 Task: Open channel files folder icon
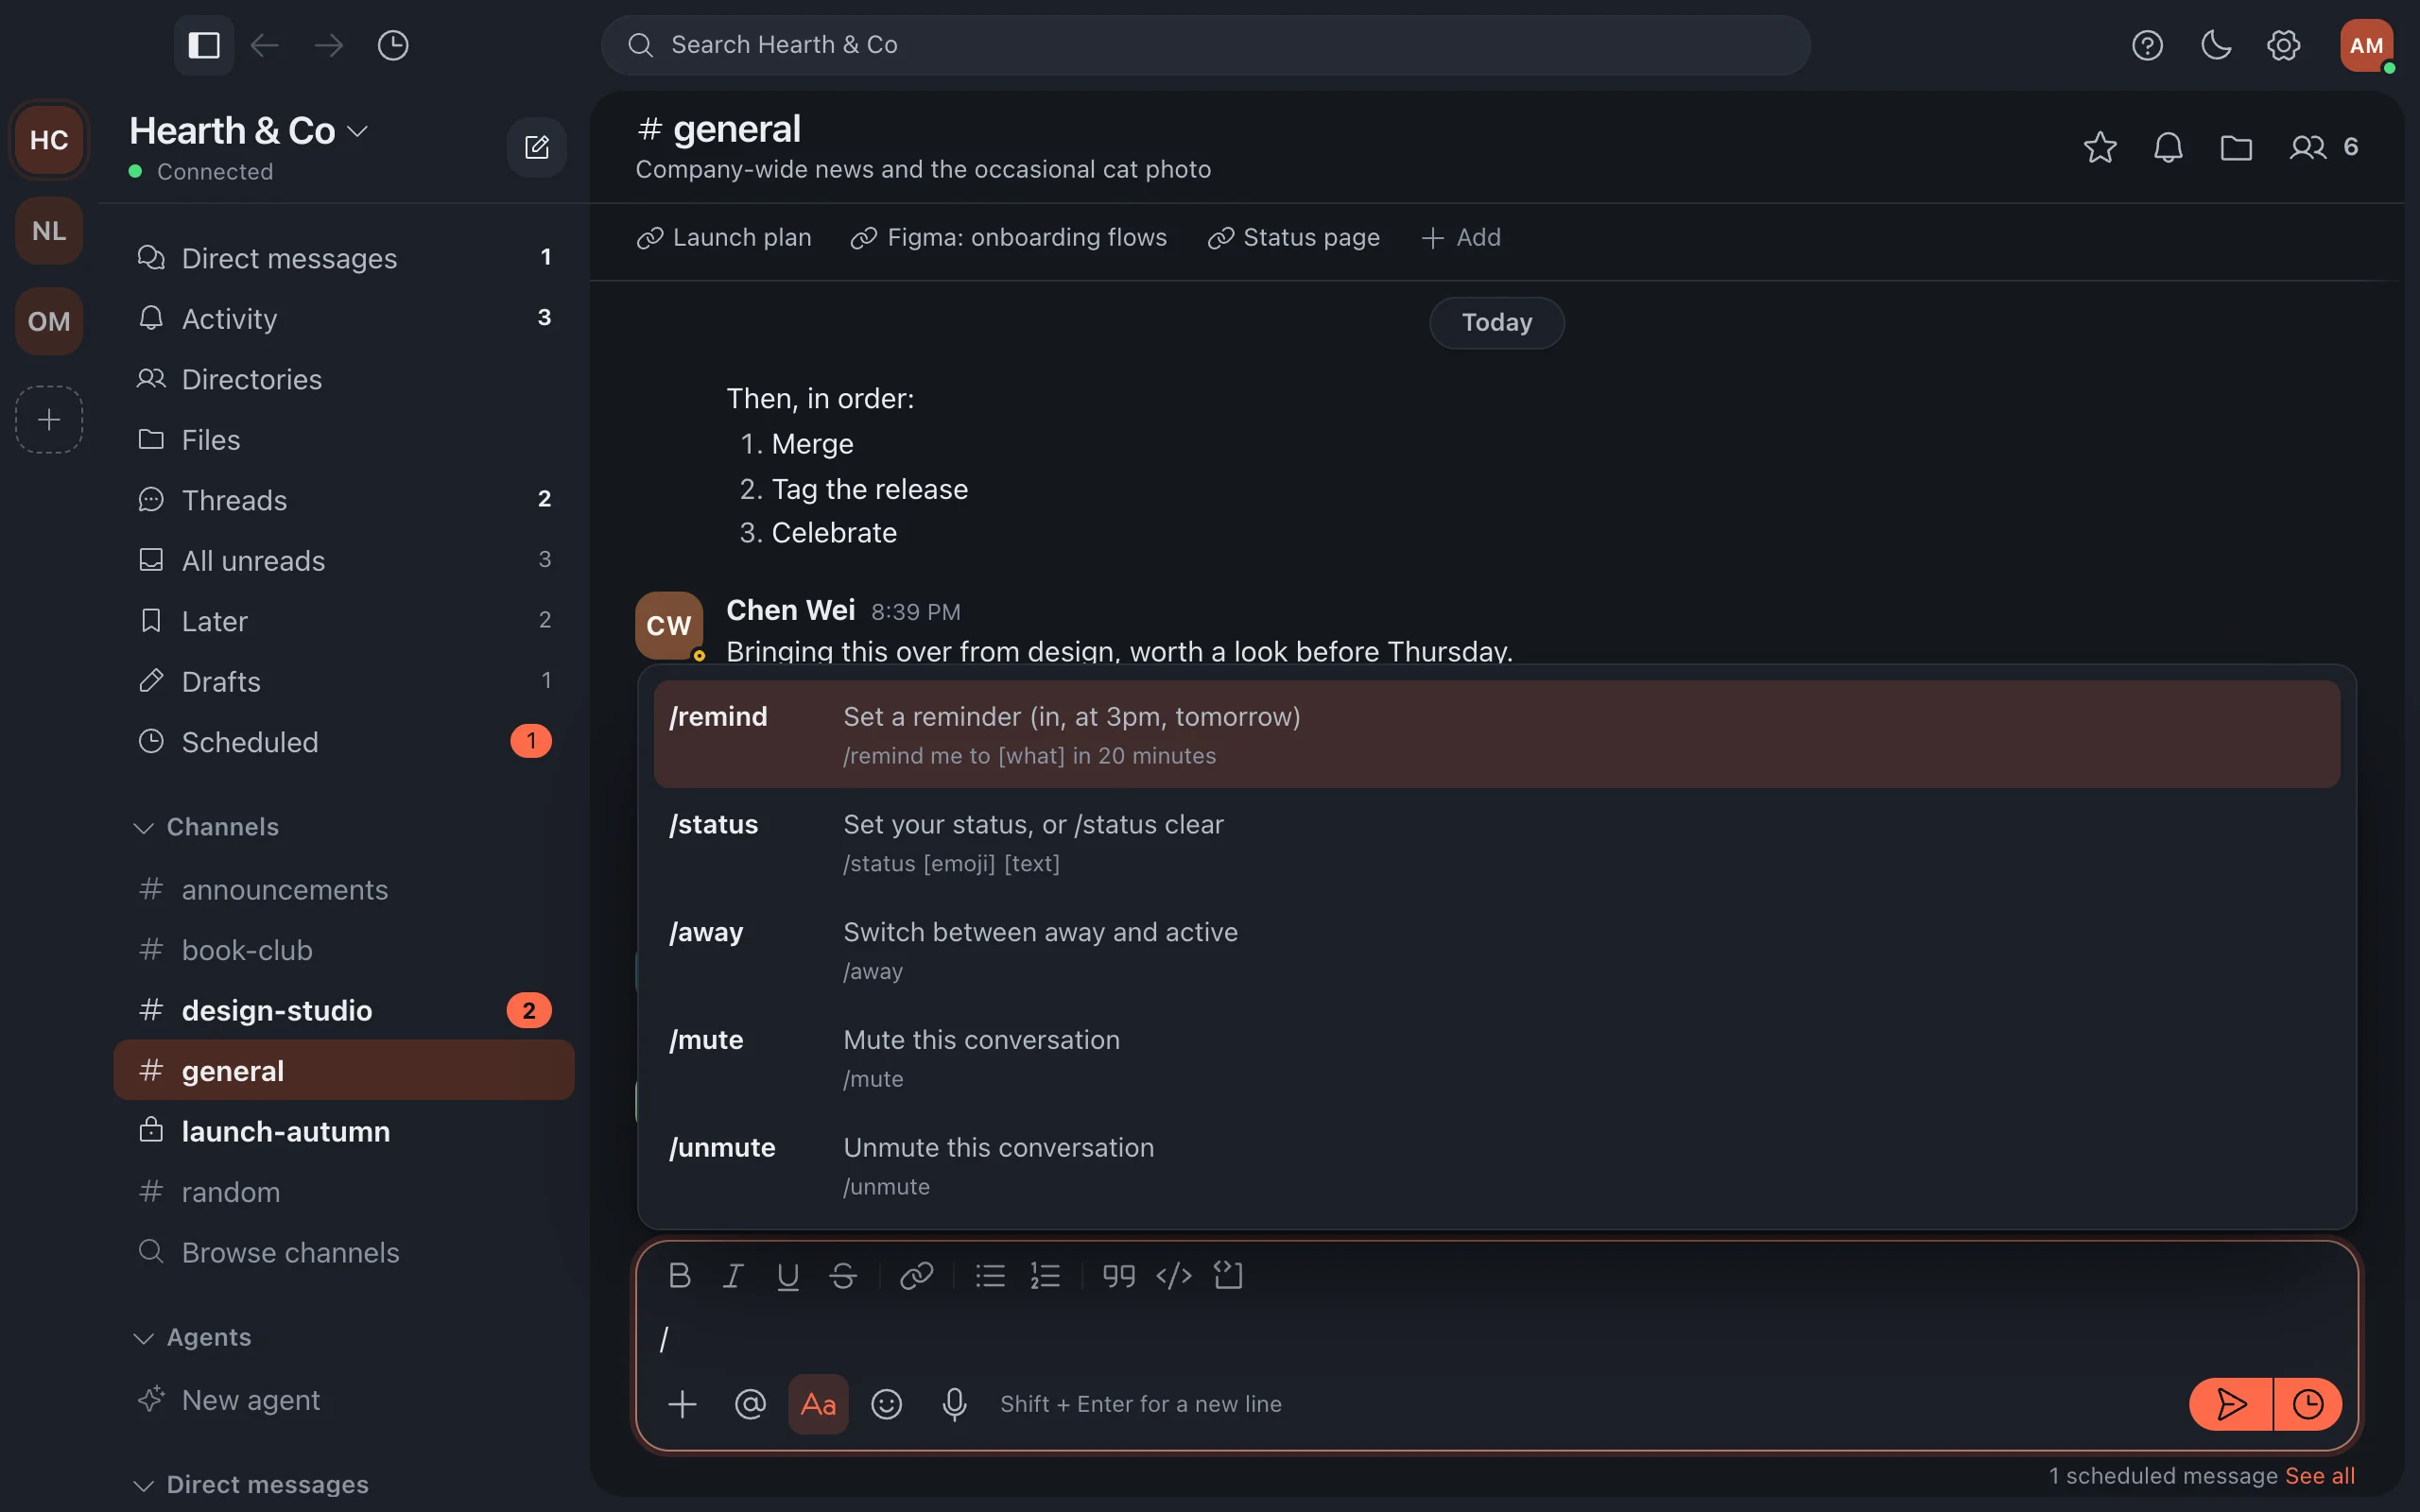pos(2236,148)
